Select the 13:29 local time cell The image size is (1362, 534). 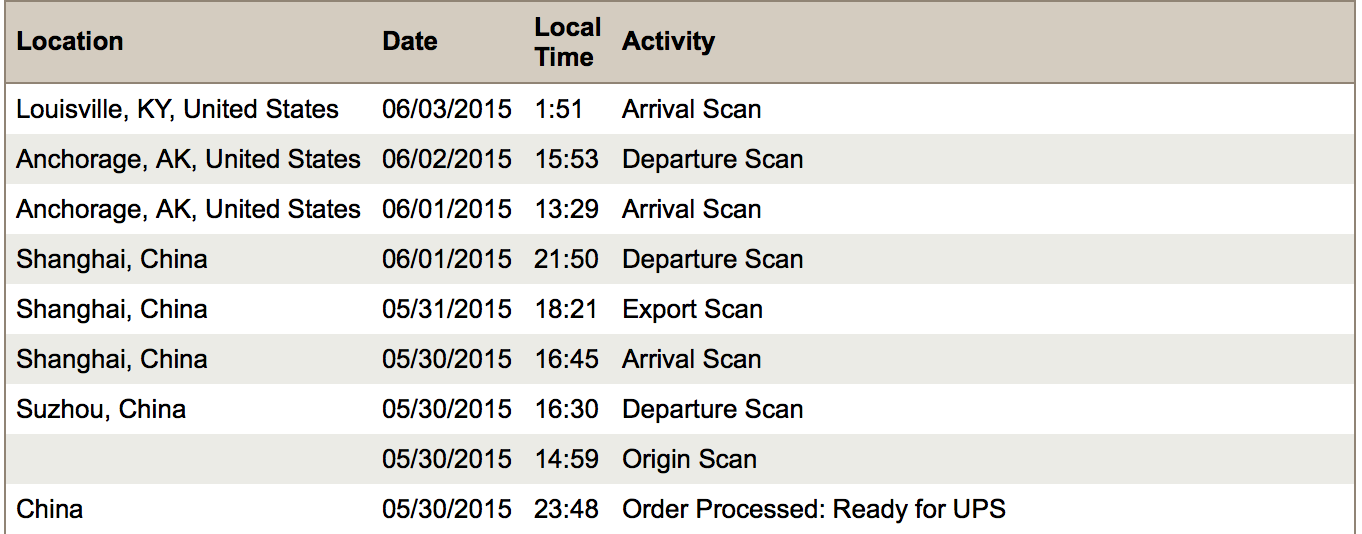pyautogui.click(x=566, y=209)
